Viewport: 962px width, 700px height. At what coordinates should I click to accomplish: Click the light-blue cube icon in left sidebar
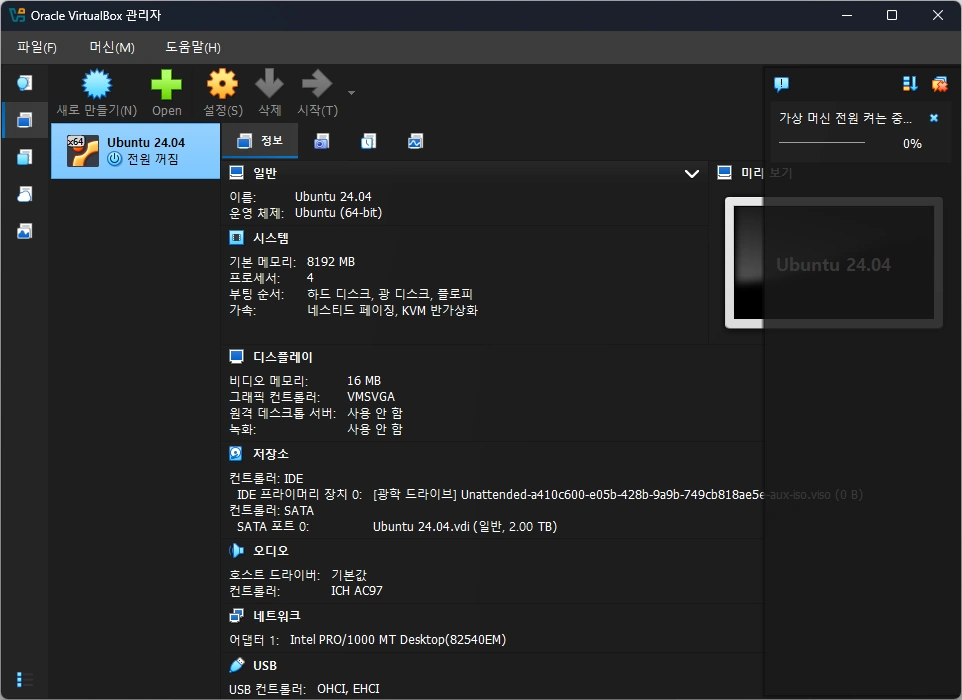[25, 157]
